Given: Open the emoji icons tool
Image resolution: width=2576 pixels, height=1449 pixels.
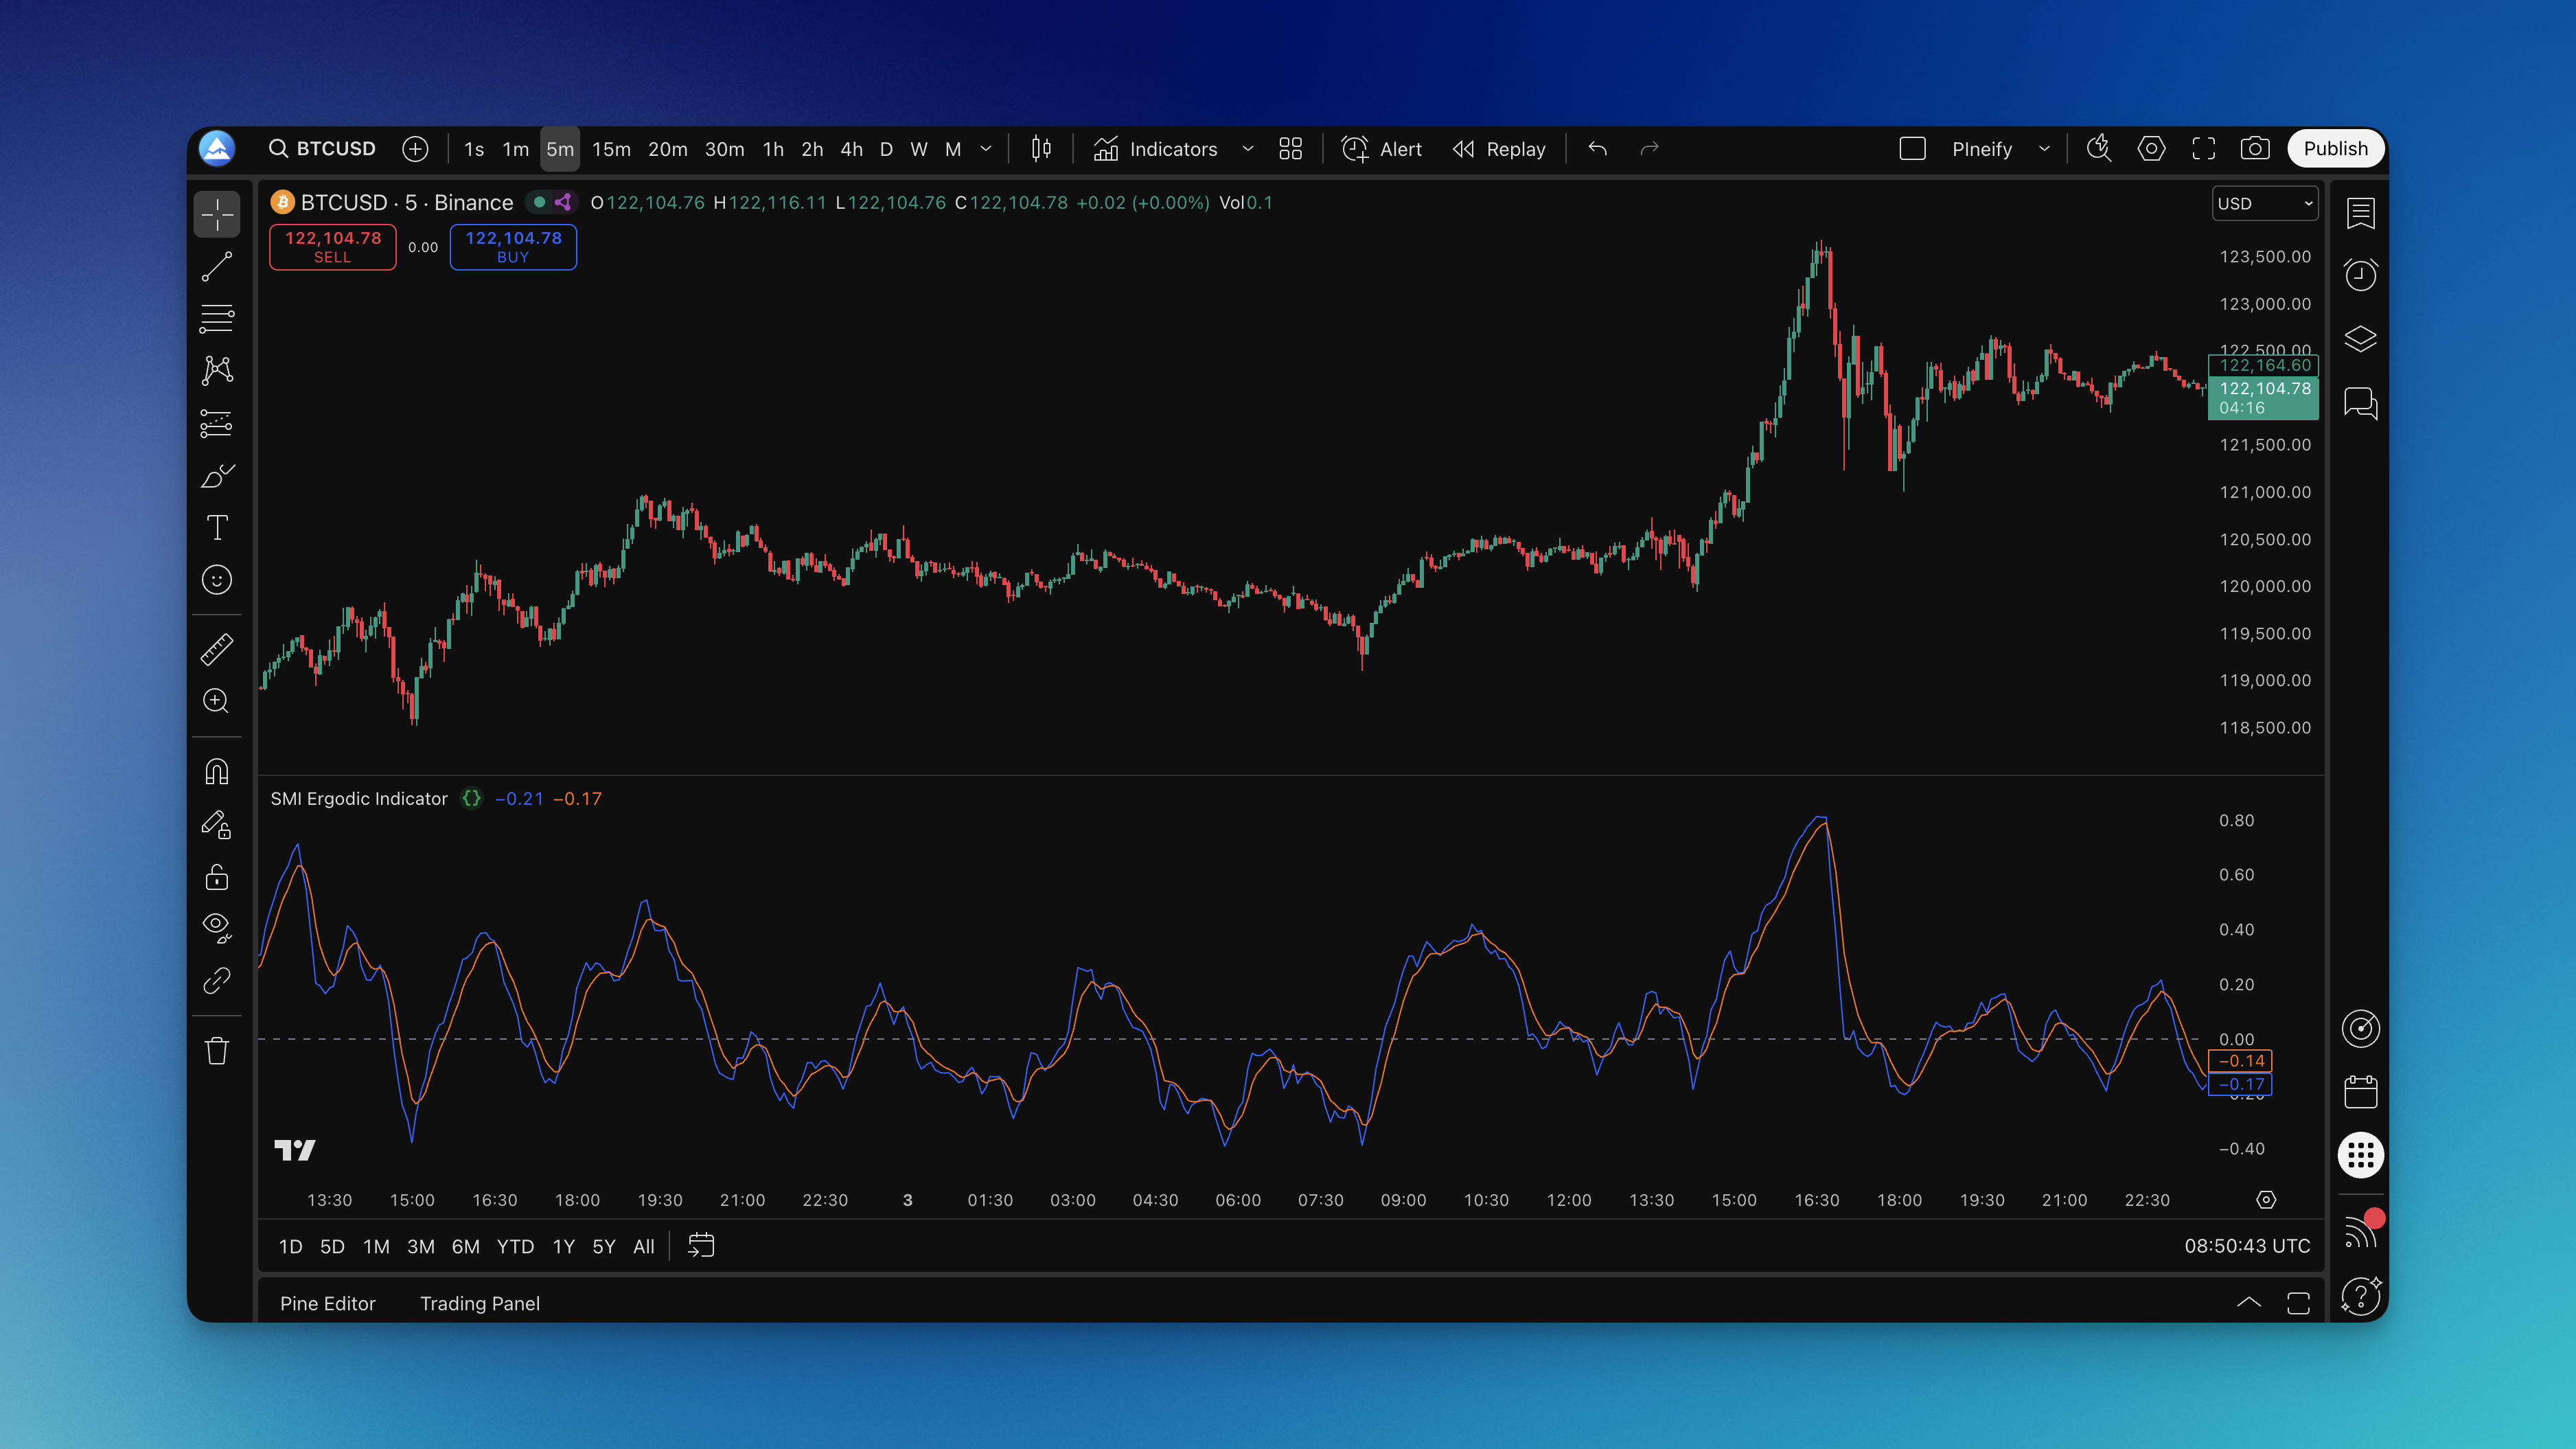Looking at the screenshot, I should pyautogui.click(x=217, y=580).
